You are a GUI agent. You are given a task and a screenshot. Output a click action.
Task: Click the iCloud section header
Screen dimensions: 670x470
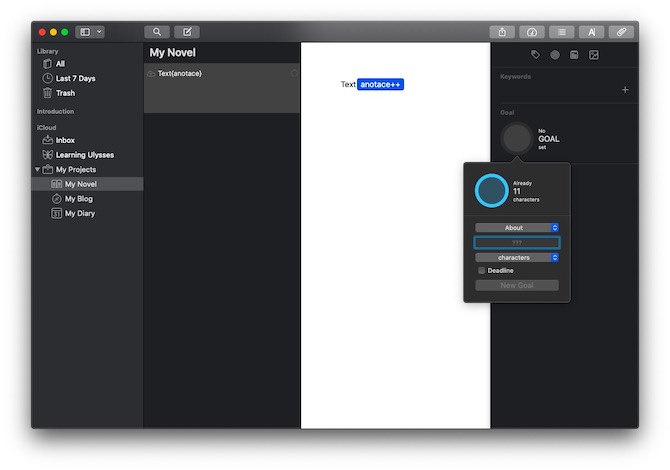tap(46, 128)
